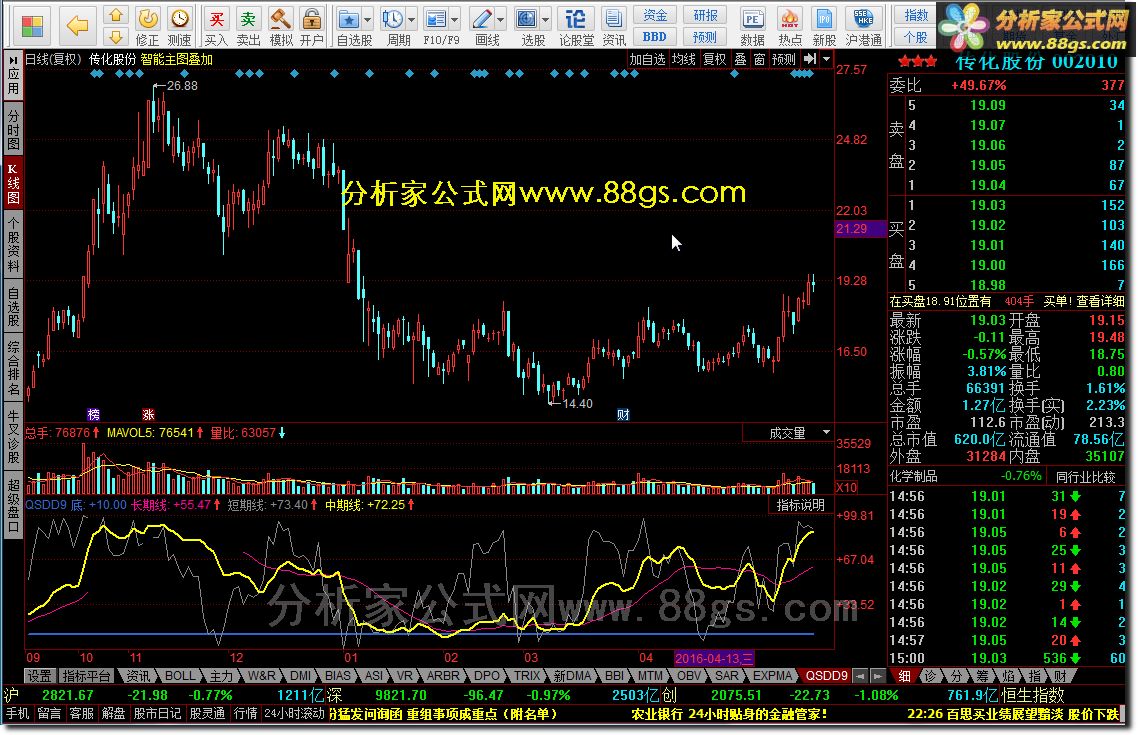
Task: Toggle the 诊 diagnosis tab in side panel
Action: pyautogui.click(x=930, y=676)
